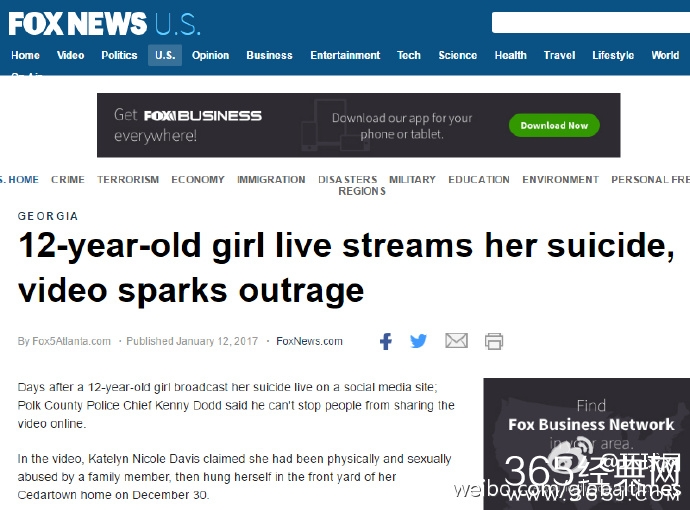Open the GEORGIA category label

48,216
